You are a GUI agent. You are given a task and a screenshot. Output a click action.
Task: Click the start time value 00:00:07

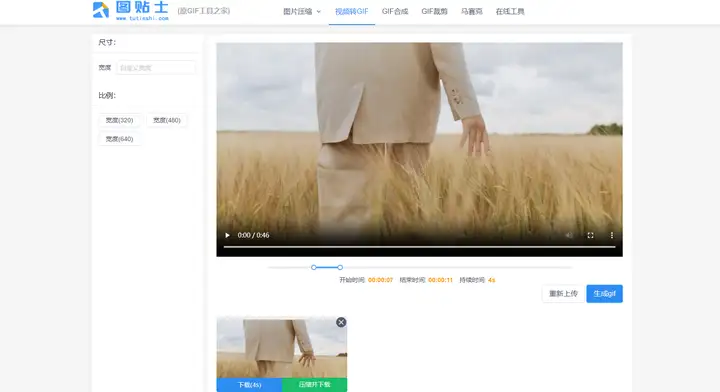(380, 280)
